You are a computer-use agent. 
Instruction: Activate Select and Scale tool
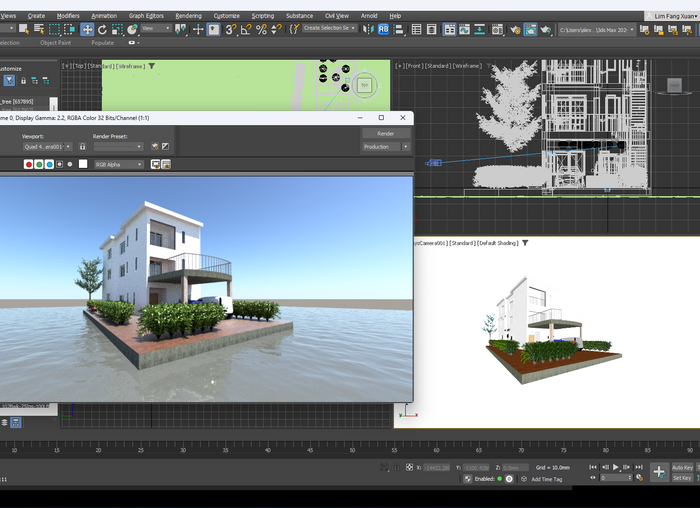(117, 29)
